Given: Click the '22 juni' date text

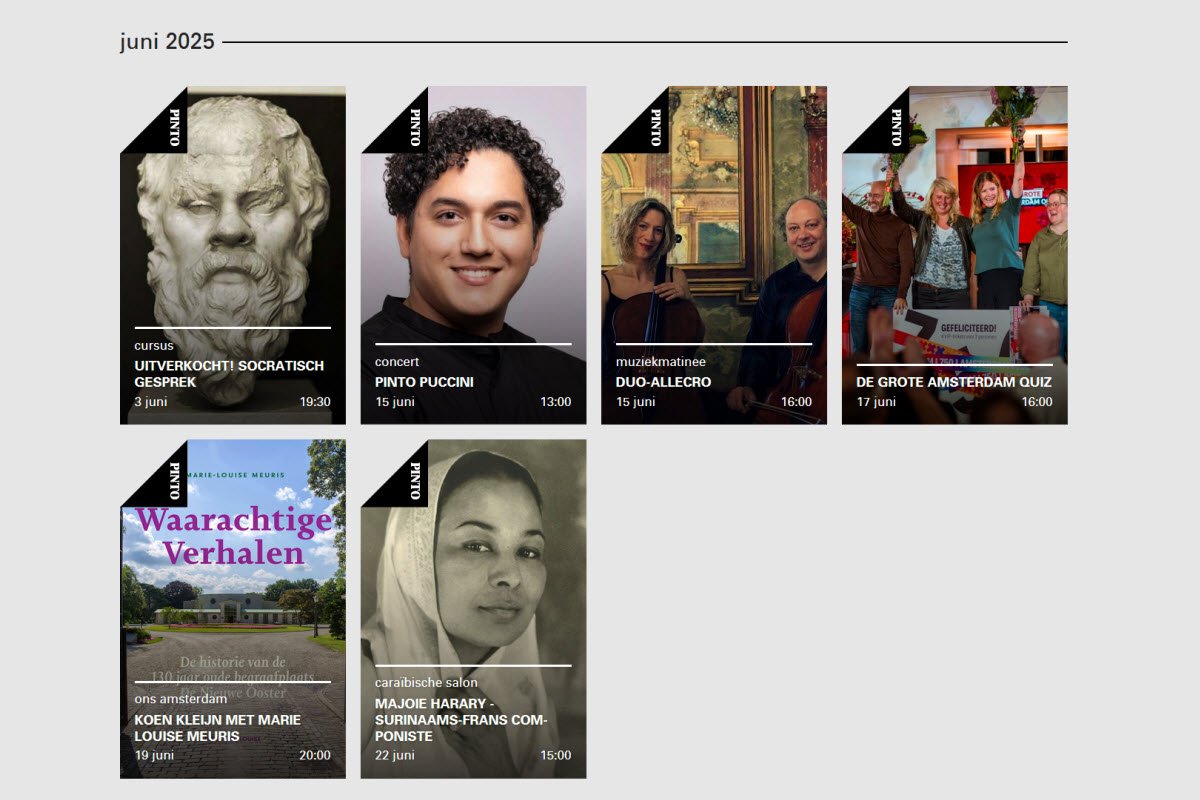Looking at the screenshot, I should 395,756.
